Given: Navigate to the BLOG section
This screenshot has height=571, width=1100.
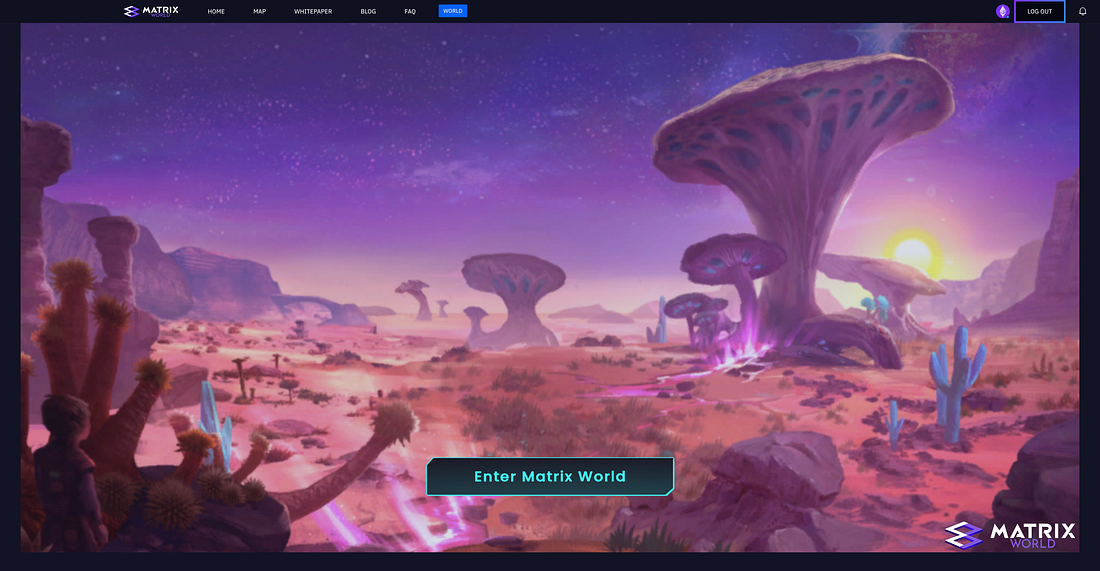Looking at the screenshot, I should [x=368, y=12].
